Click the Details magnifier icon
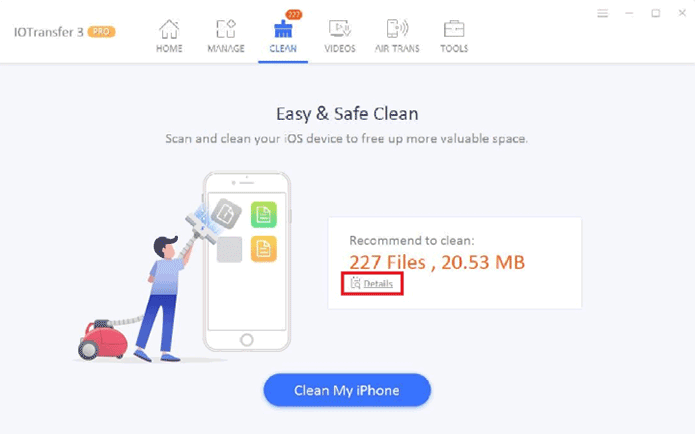This screenshot has width=700, height=434. [355, 283]
